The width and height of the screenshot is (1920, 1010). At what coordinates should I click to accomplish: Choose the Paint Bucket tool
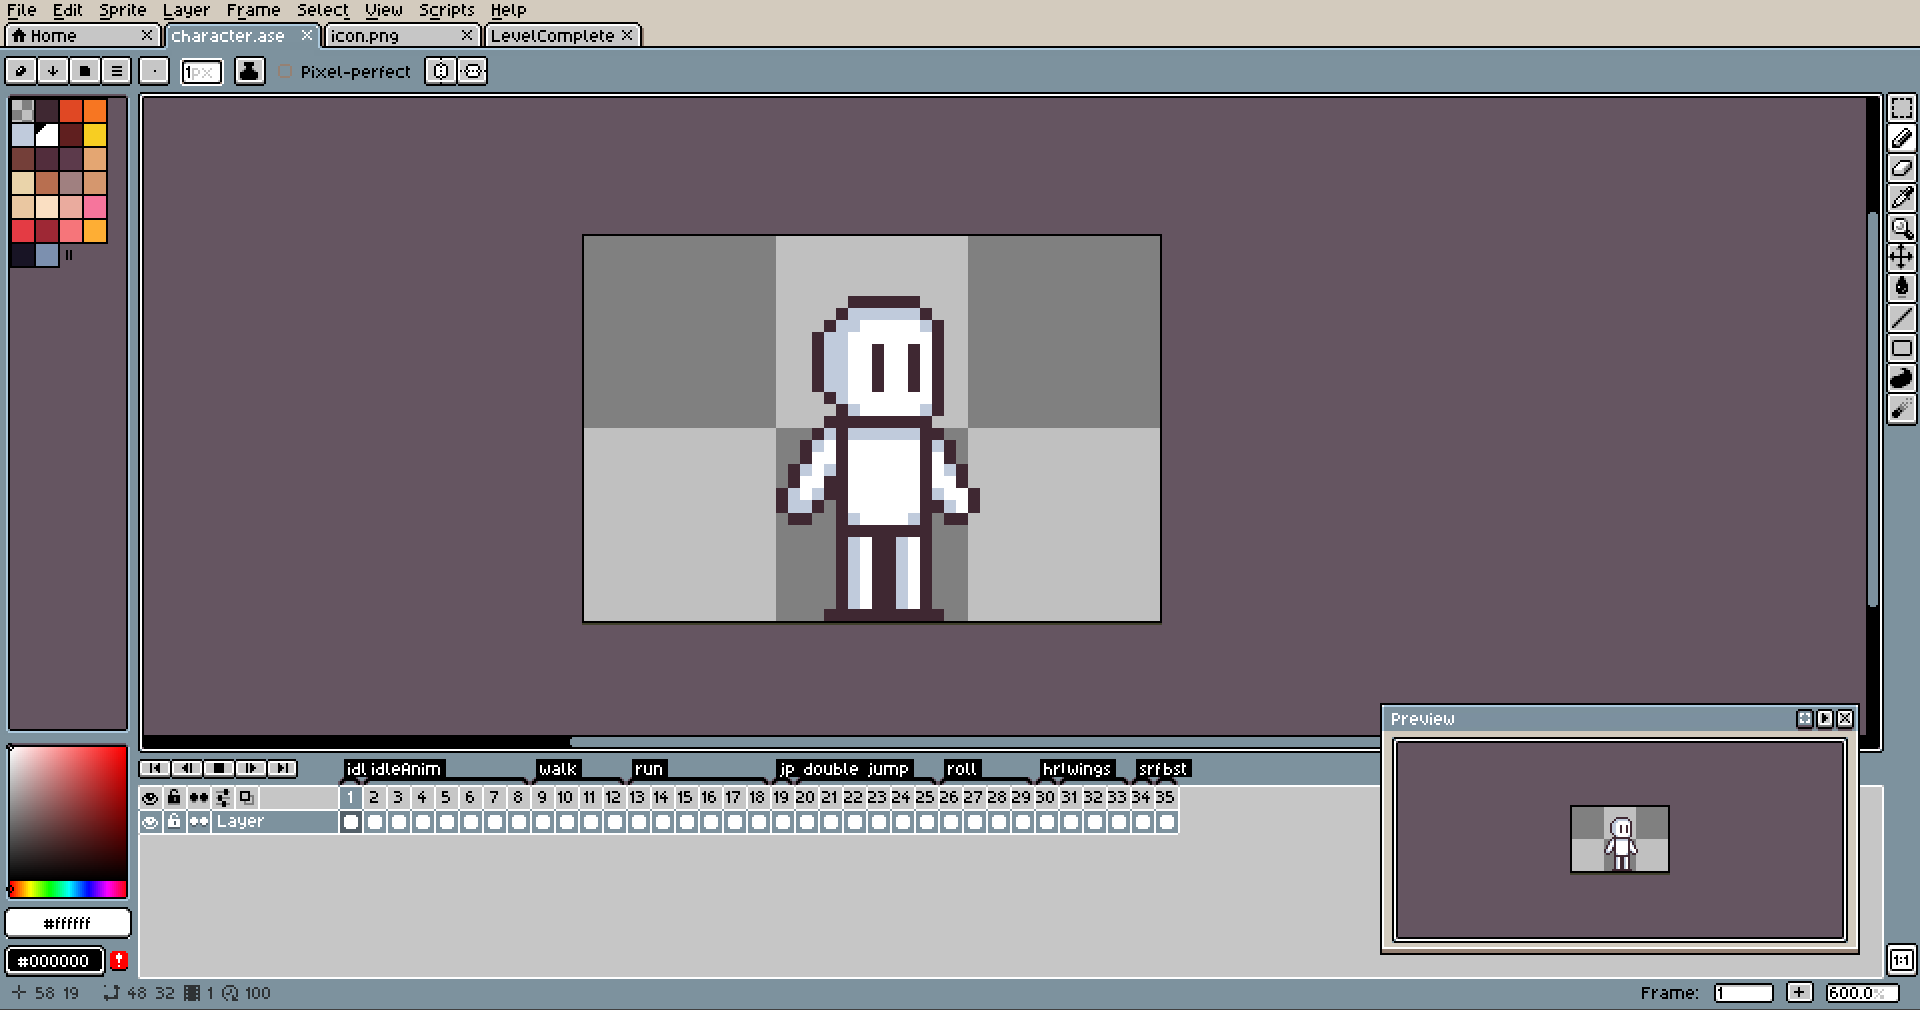(x=1901, y=288)
